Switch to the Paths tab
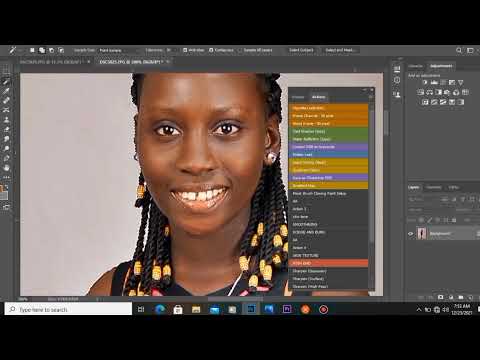The image size is (480, 360). click(453, 187)
